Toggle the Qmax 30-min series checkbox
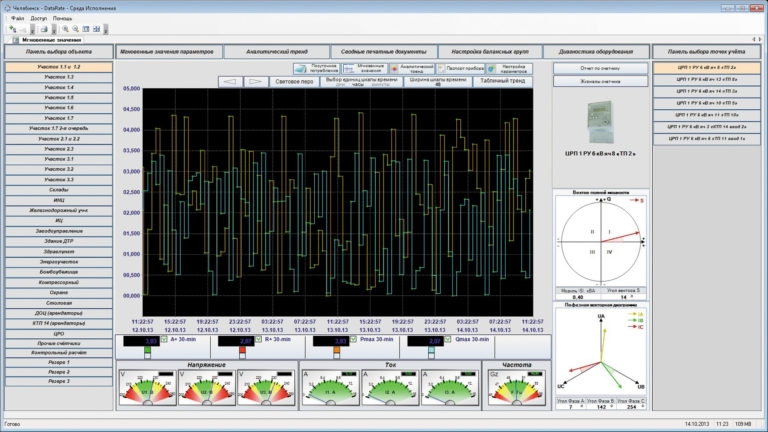 (448, 339)
